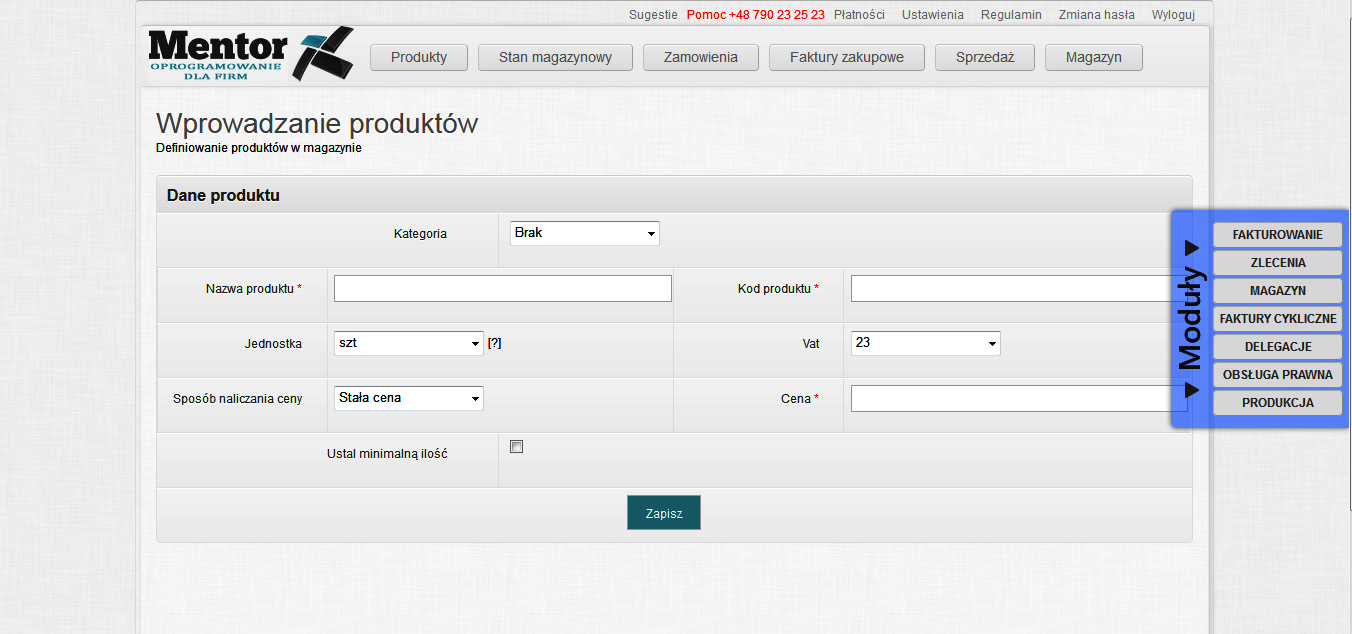Go to Stan magazynowy menu
Screen dimensions: 1352x634
(555, 58)
